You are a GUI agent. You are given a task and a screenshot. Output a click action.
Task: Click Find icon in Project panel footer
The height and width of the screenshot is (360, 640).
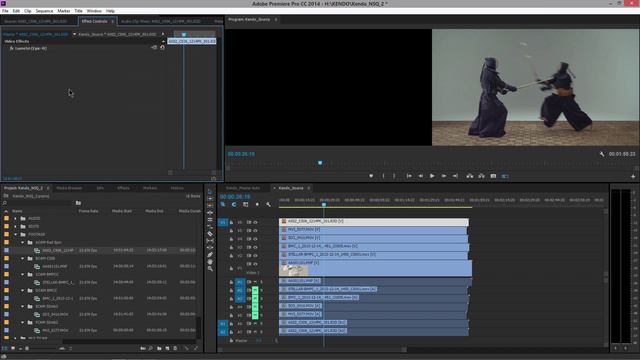pyautogui.click(x=151, y=348)
